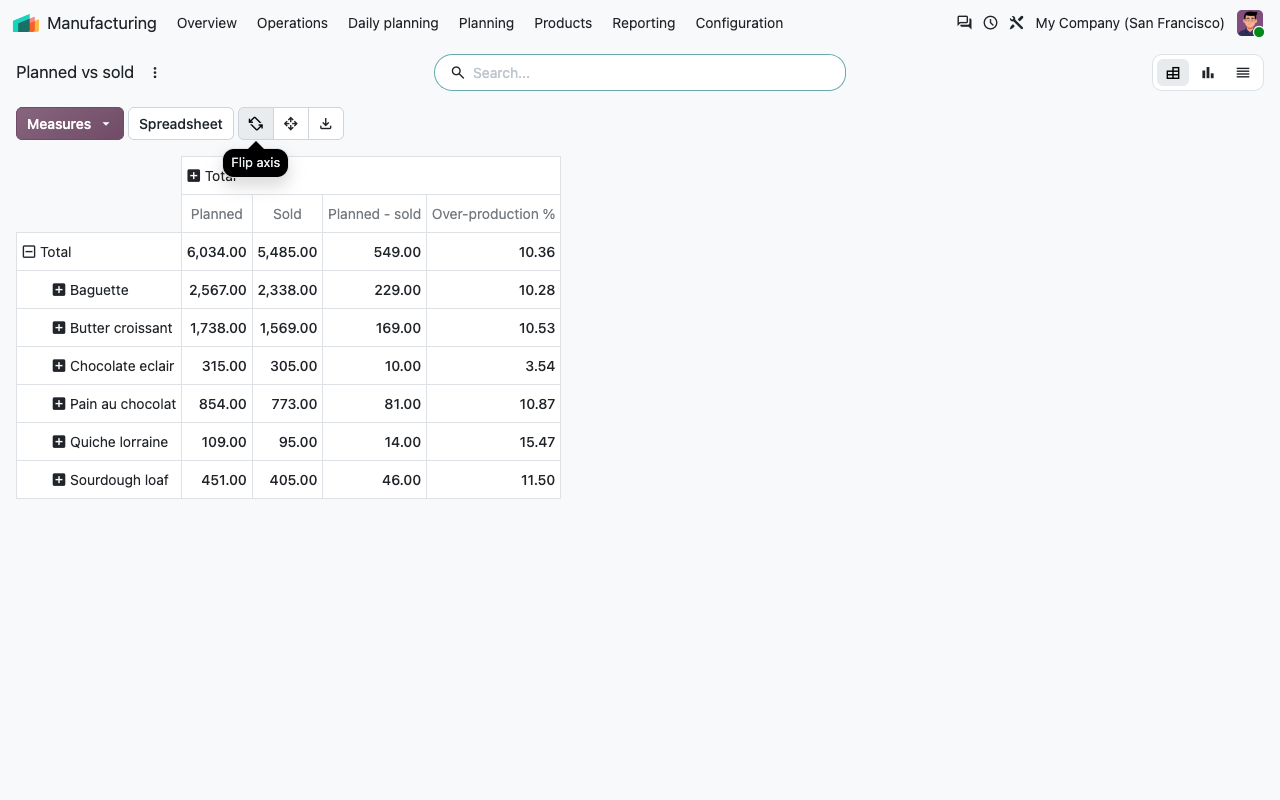Sort by the Sold column header
The height and width of the screenshot is (800, 1280).
[x=287, y=214]
